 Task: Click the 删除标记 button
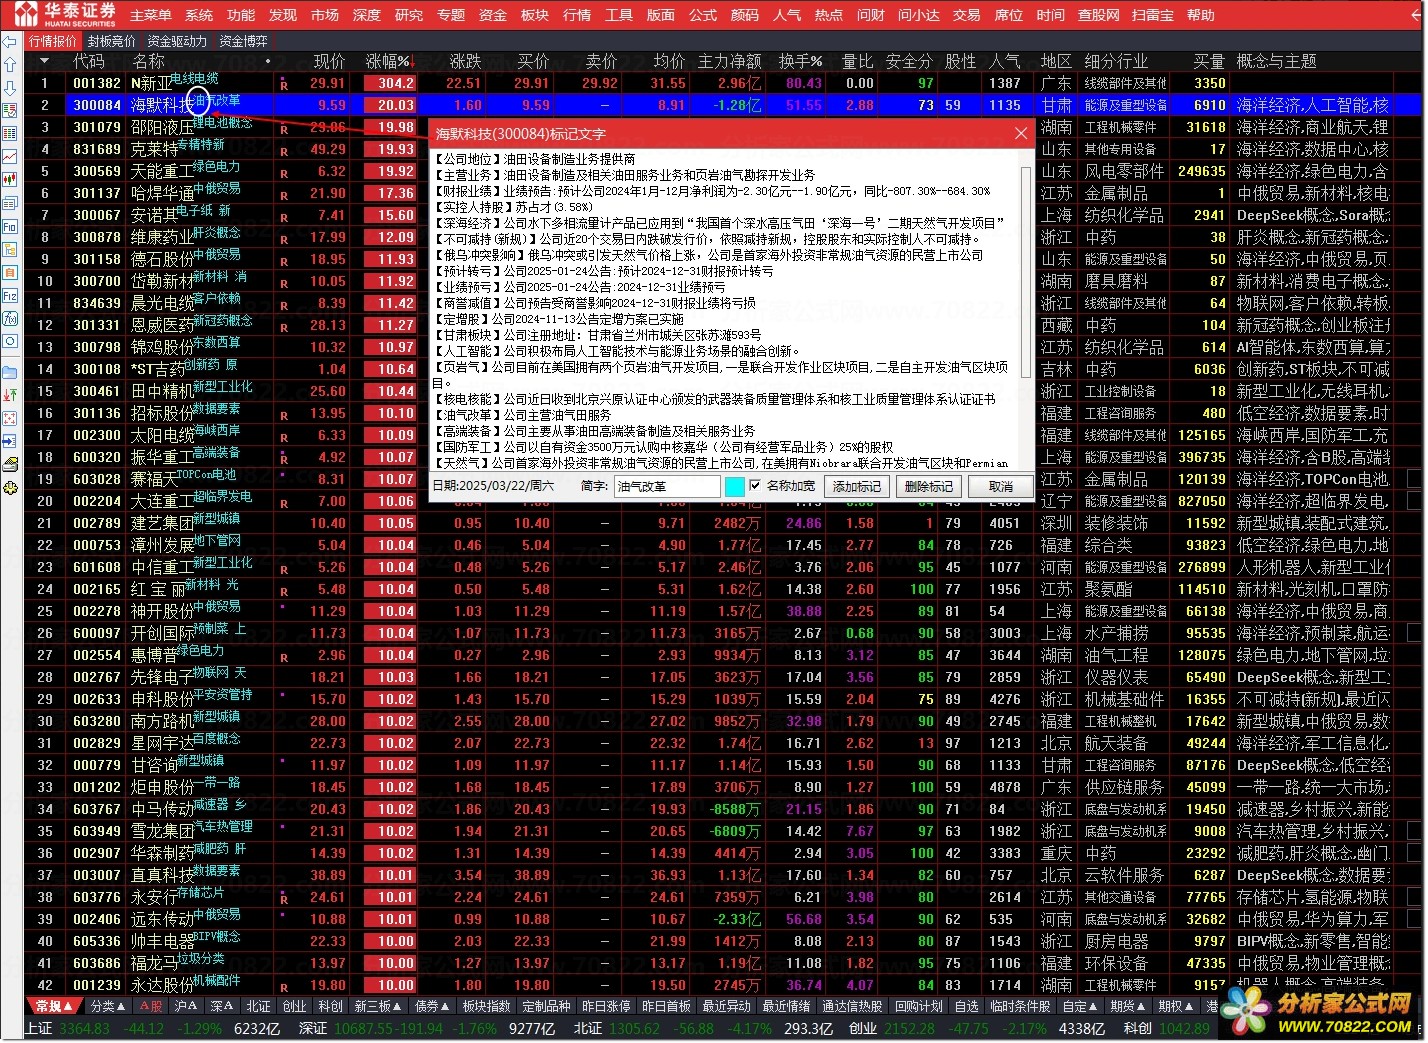coord(929,487)
